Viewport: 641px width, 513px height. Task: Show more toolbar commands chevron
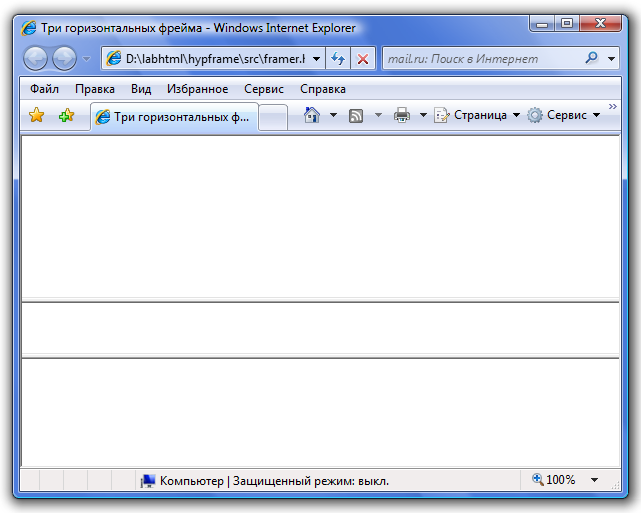(612, 107)
